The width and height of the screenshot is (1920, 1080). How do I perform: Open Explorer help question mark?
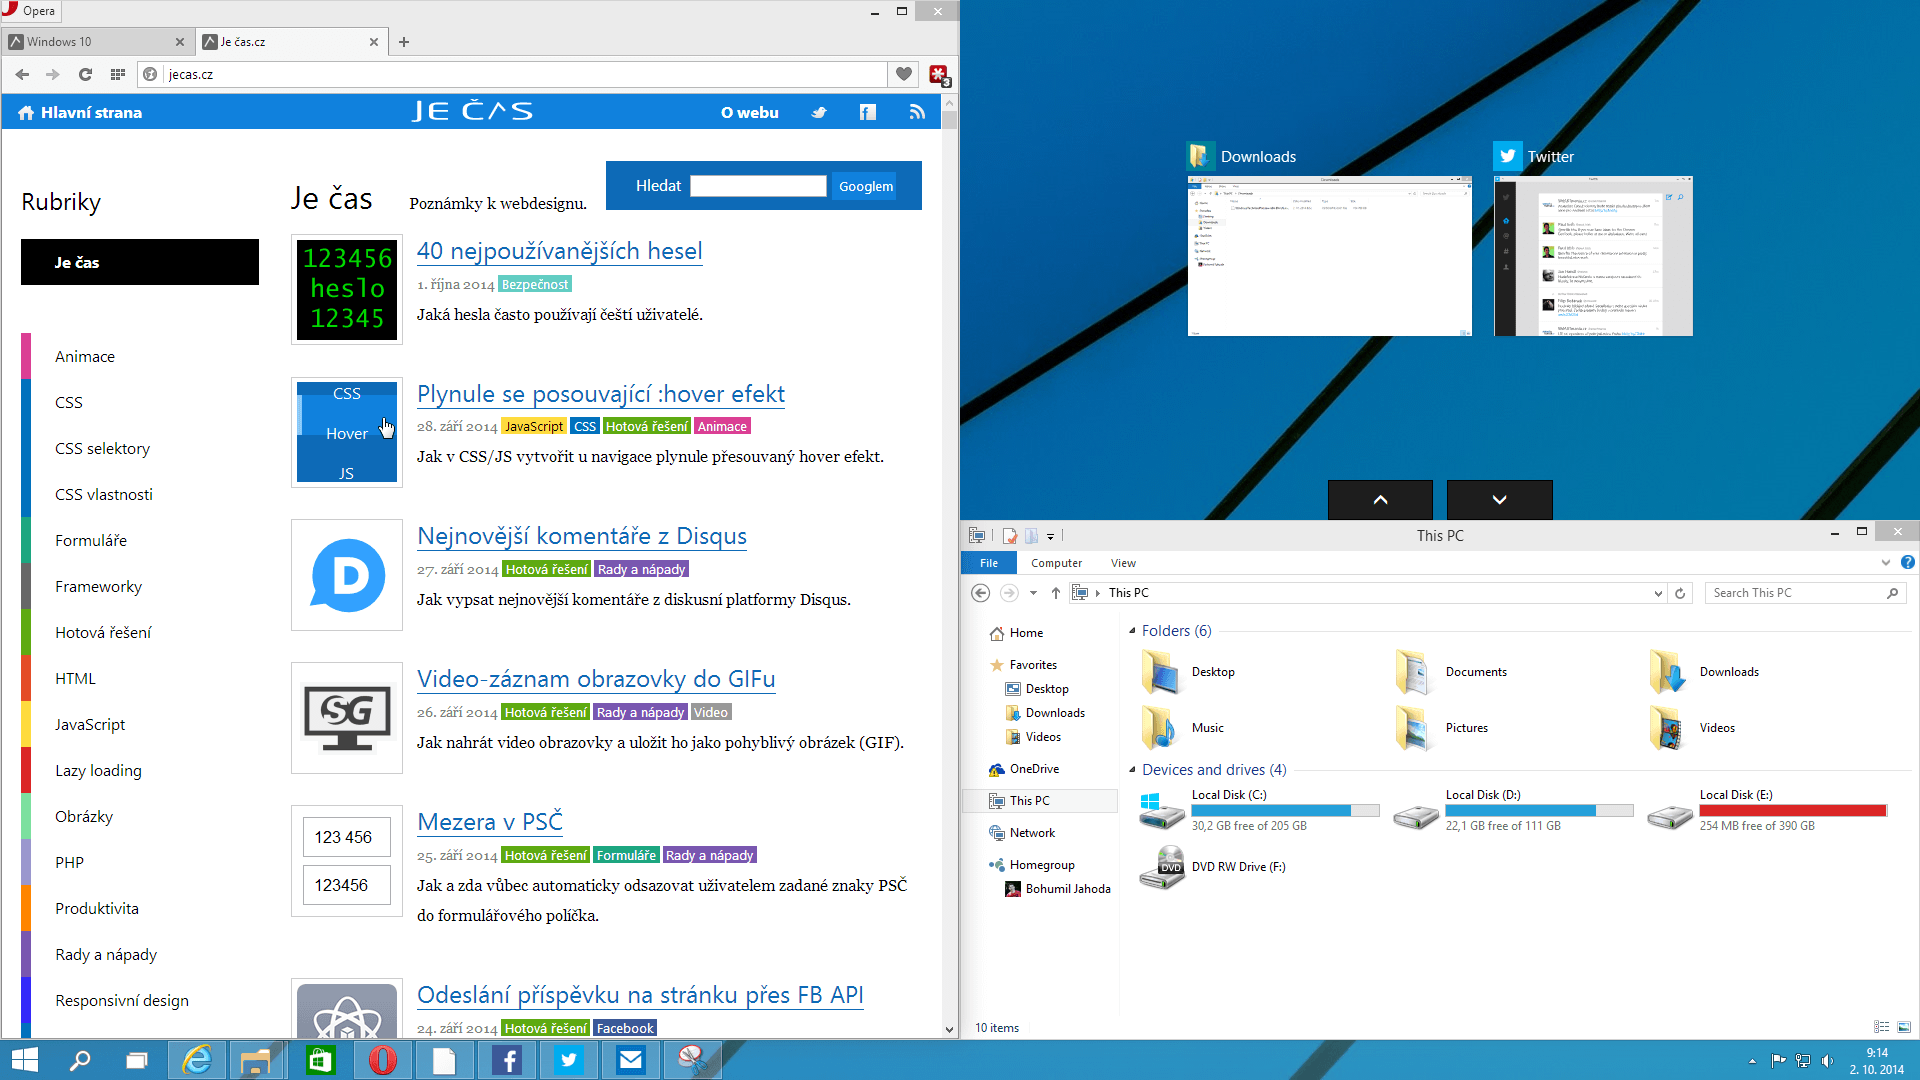tap(1908, 562)
